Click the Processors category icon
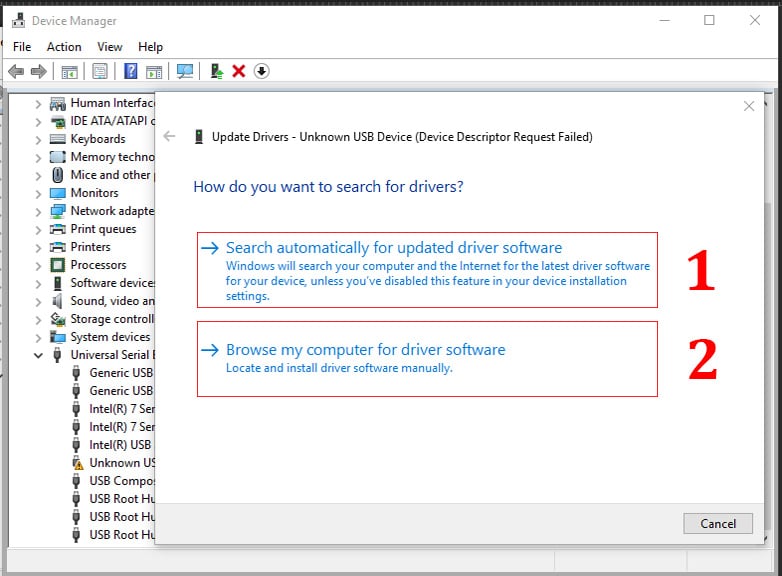Viewport: 782px width, 576px height. (58, 265)
